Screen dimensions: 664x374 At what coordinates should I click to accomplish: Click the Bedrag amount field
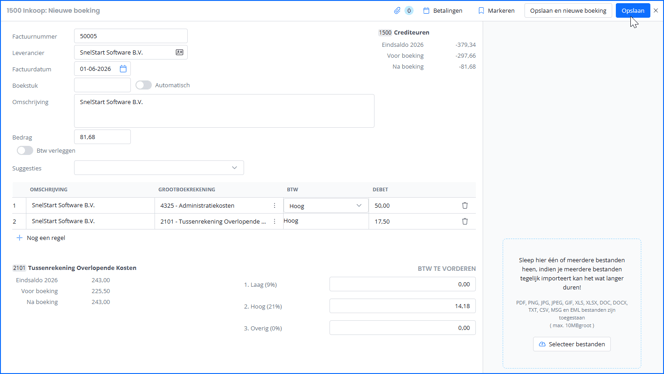102,137
